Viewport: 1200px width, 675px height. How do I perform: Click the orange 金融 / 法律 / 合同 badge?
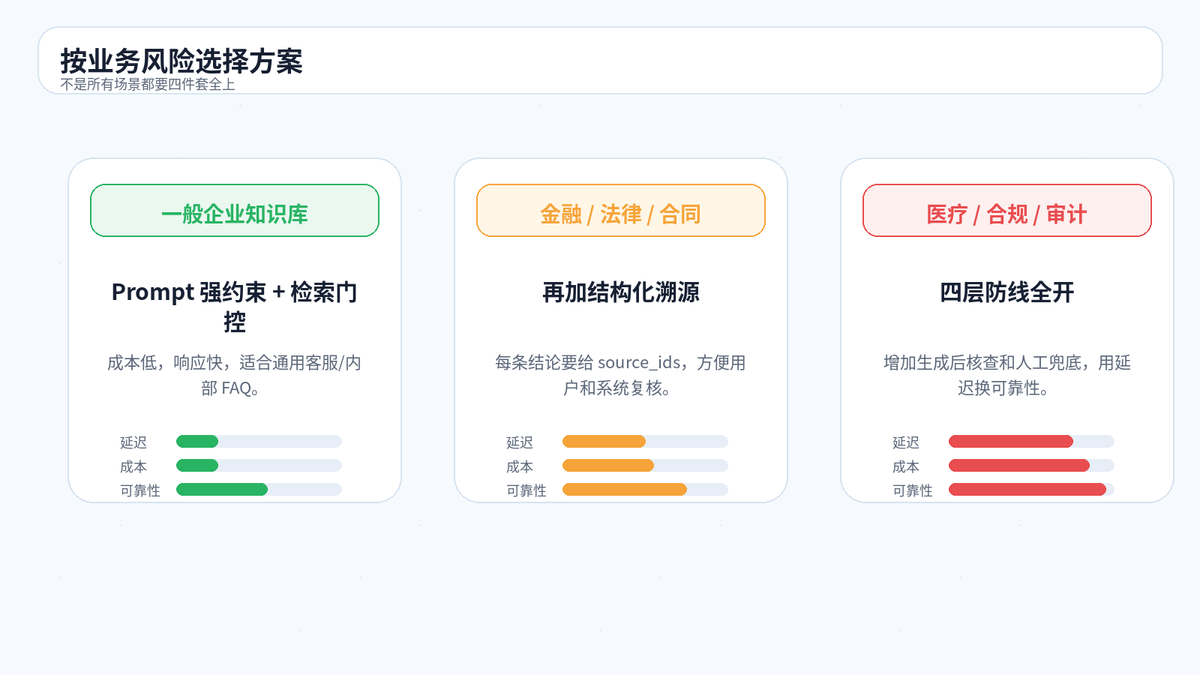(x=621, y=211)
